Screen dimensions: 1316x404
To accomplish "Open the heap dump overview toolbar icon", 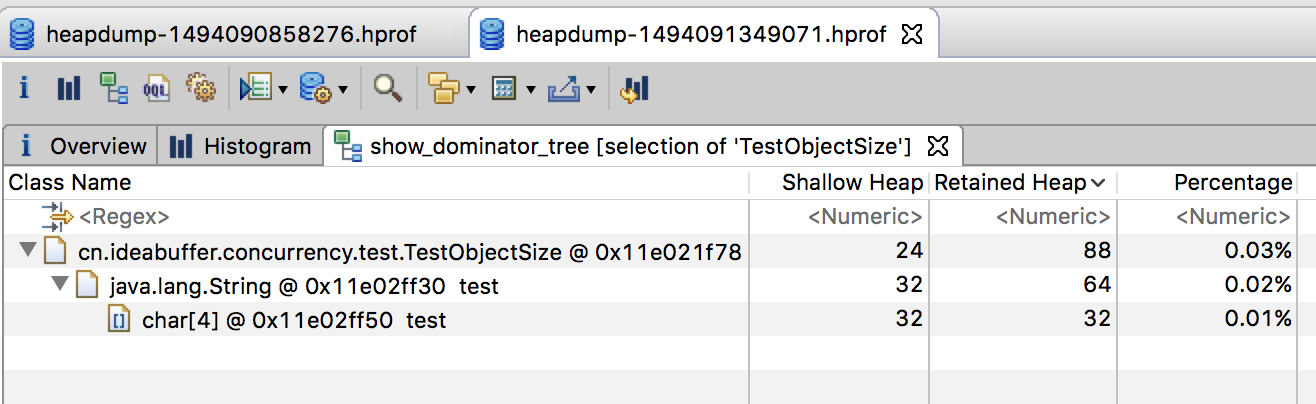I will [x=23, y=89].
